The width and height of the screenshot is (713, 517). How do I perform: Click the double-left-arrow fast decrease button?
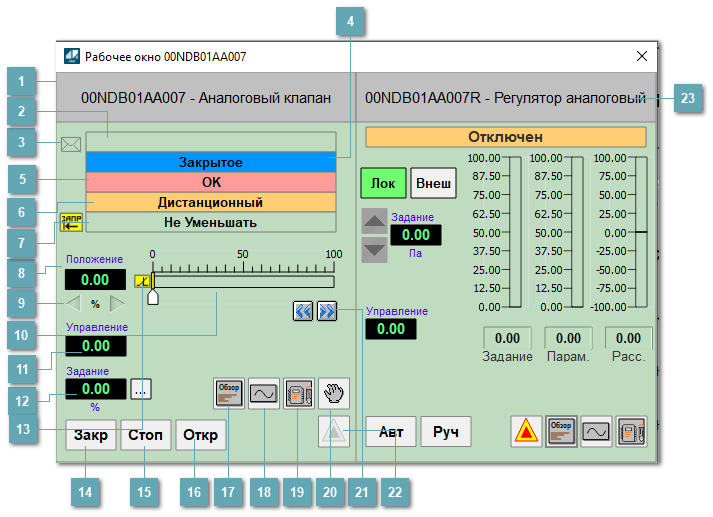pyautogui.click(x=303, y=311)
